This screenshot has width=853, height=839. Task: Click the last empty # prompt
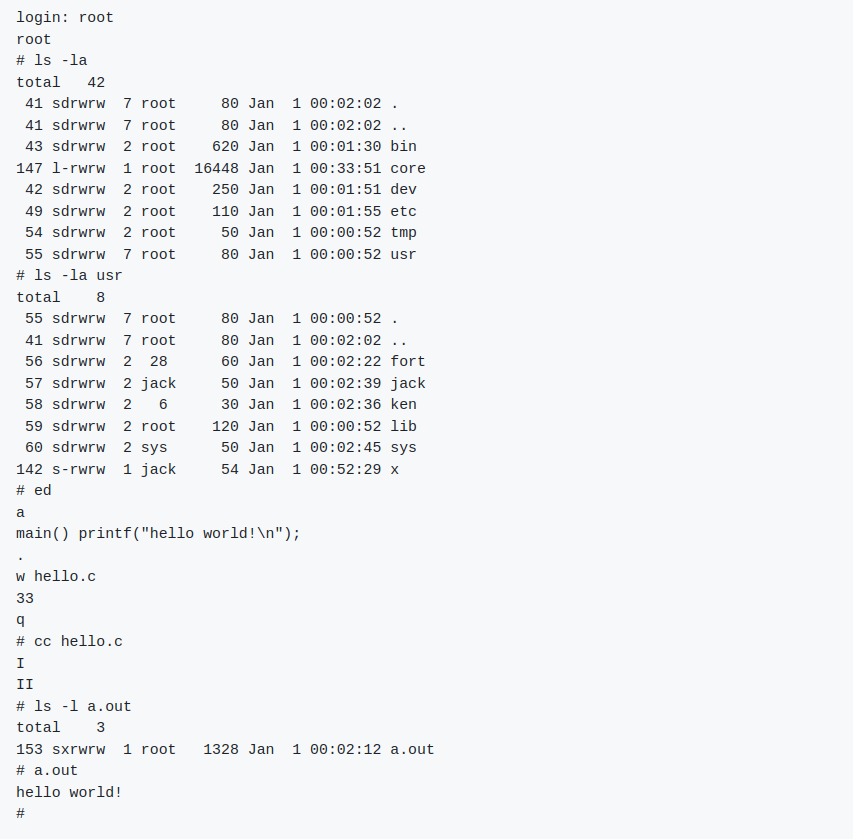(20, 815)
